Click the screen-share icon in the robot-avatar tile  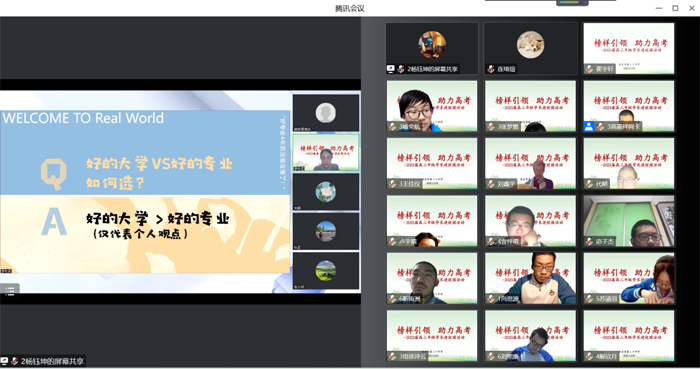pos(391,69)
